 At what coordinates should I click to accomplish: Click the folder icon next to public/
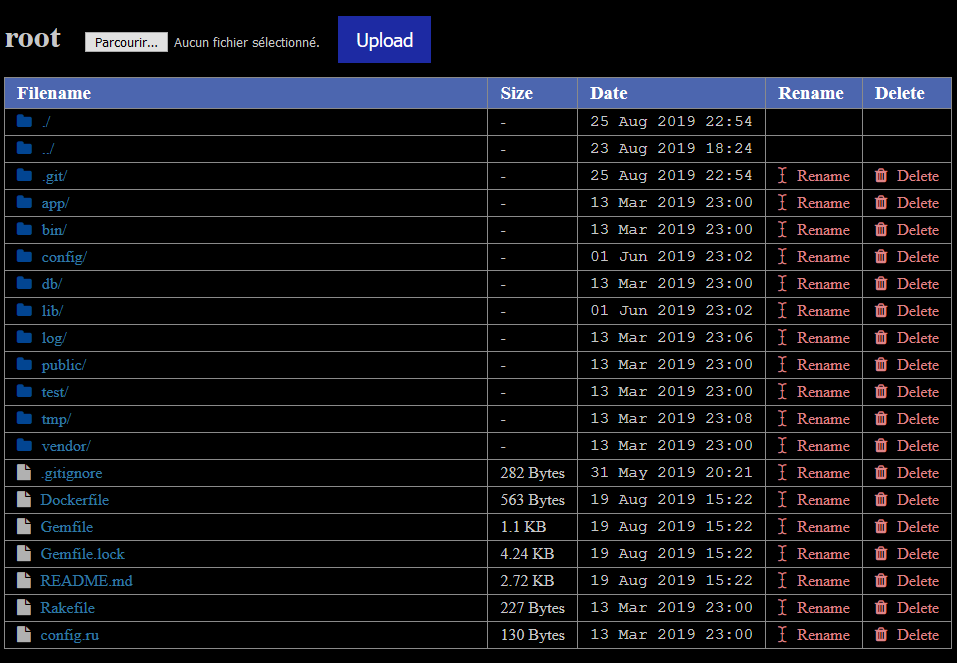[24, 364]
